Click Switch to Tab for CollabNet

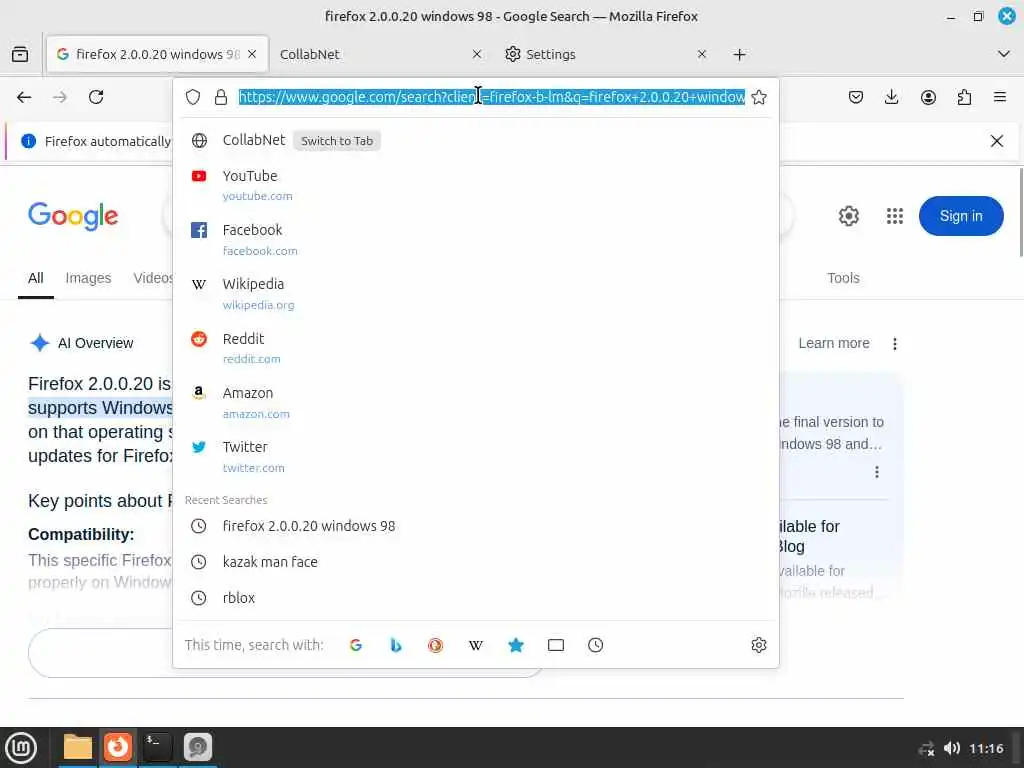(337, 141)
